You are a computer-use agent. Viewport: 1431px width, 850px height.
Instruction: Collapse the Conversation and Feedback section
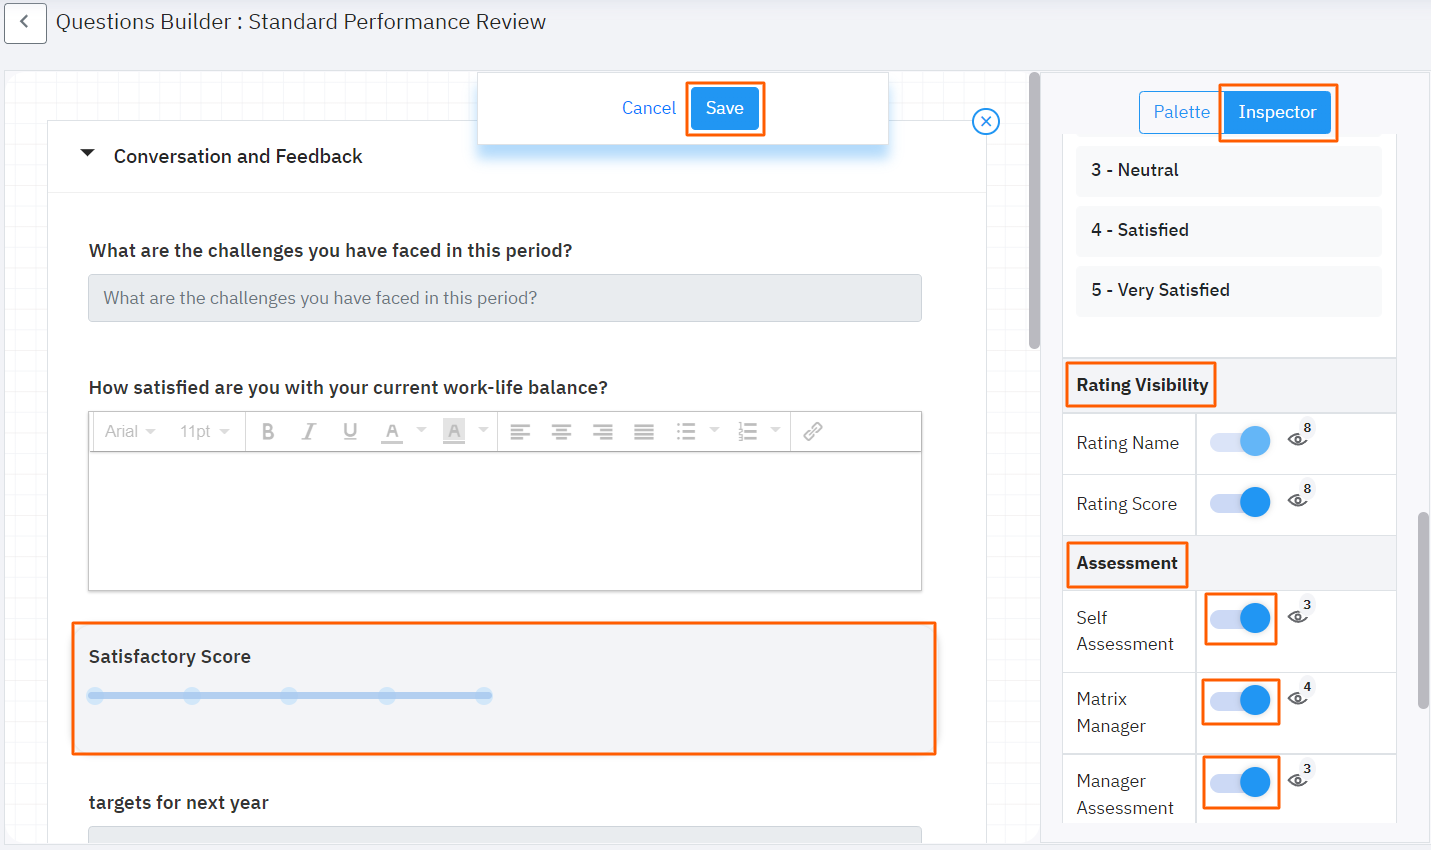(x=87, y=152)
